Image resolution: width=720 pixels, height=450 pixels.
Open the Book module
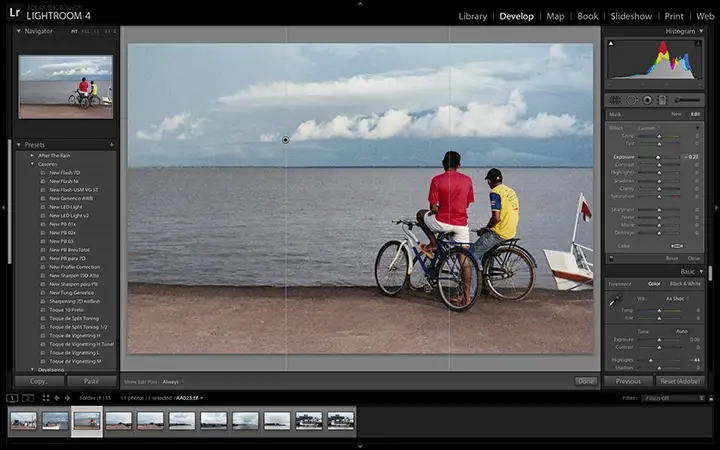click(587, 16)
